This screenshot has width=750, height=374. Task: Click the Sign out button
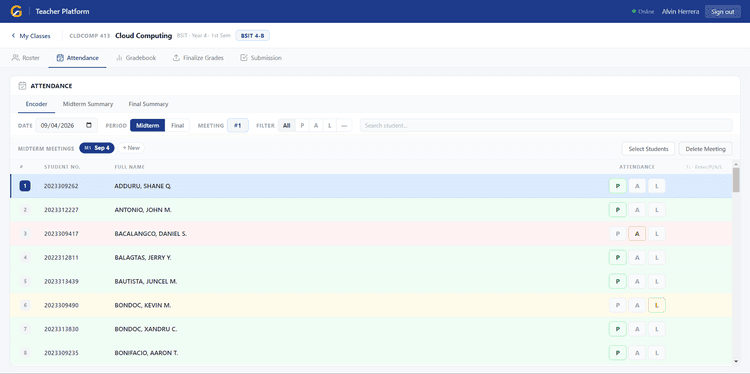[x=722, y=11]
